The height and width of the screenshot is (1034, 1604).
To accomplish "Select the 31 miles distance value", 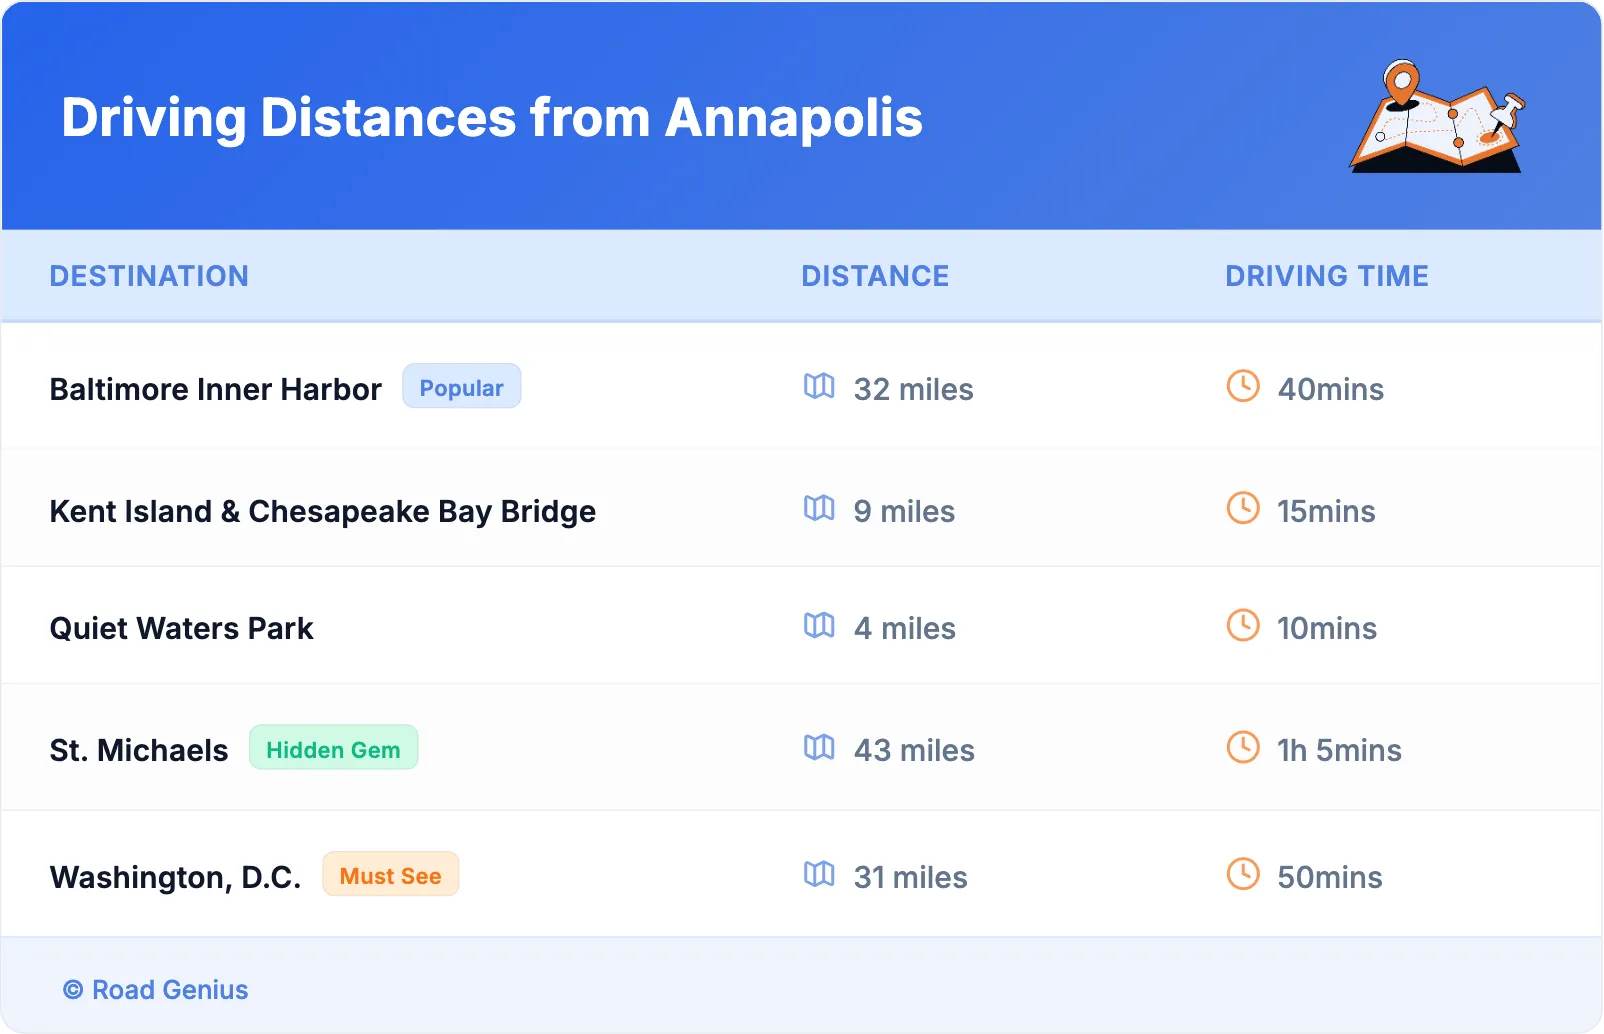I will pos(911,877).
